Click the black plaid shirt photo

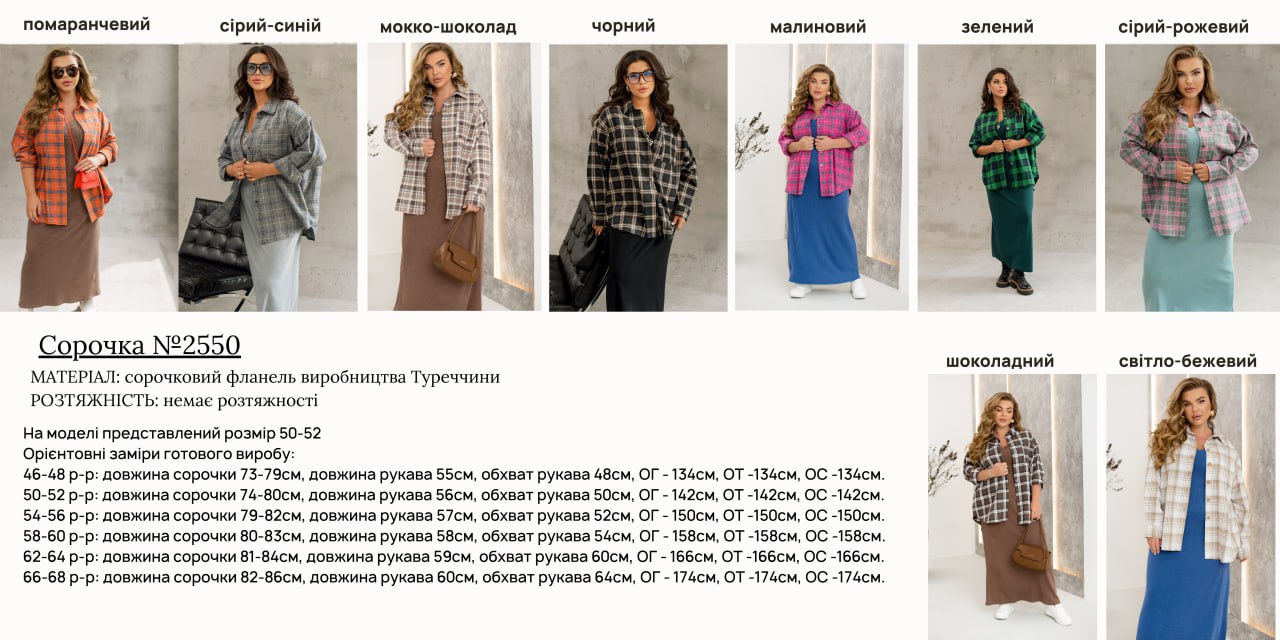point(638,177)
